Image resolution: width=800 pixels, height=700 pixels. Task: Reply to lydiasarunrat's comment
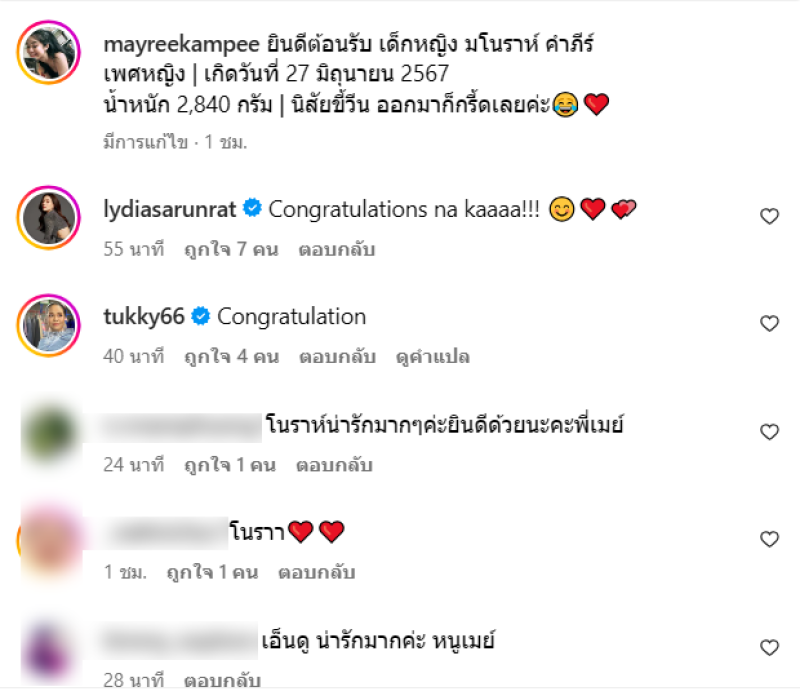[x=337, y=249]
